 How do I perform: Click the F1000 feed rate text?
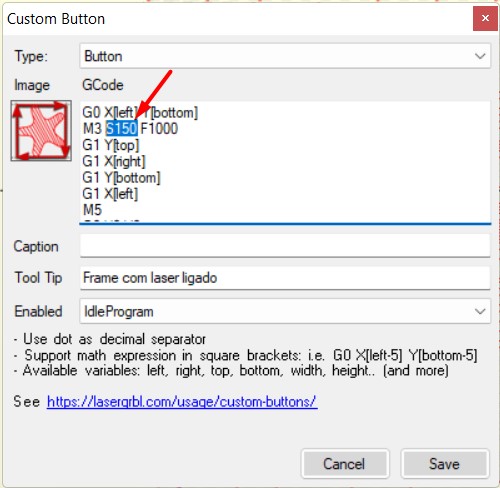pos(159,128)
